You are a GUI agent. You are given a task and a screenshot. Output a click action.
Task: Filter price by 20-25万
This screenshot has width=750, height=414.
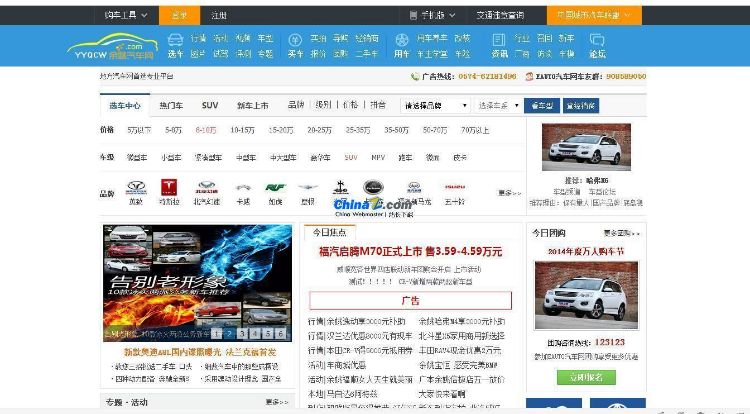click(320, 130)
